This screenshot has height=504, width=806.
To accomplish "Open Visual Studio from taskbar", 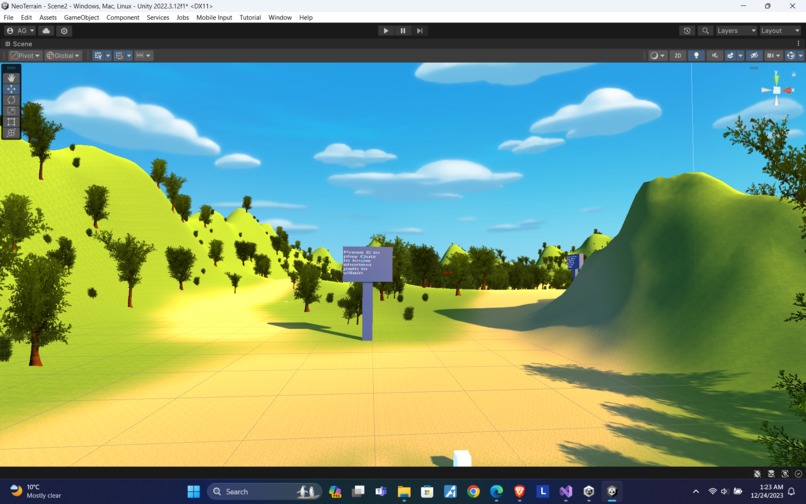I will click(566, 492).
